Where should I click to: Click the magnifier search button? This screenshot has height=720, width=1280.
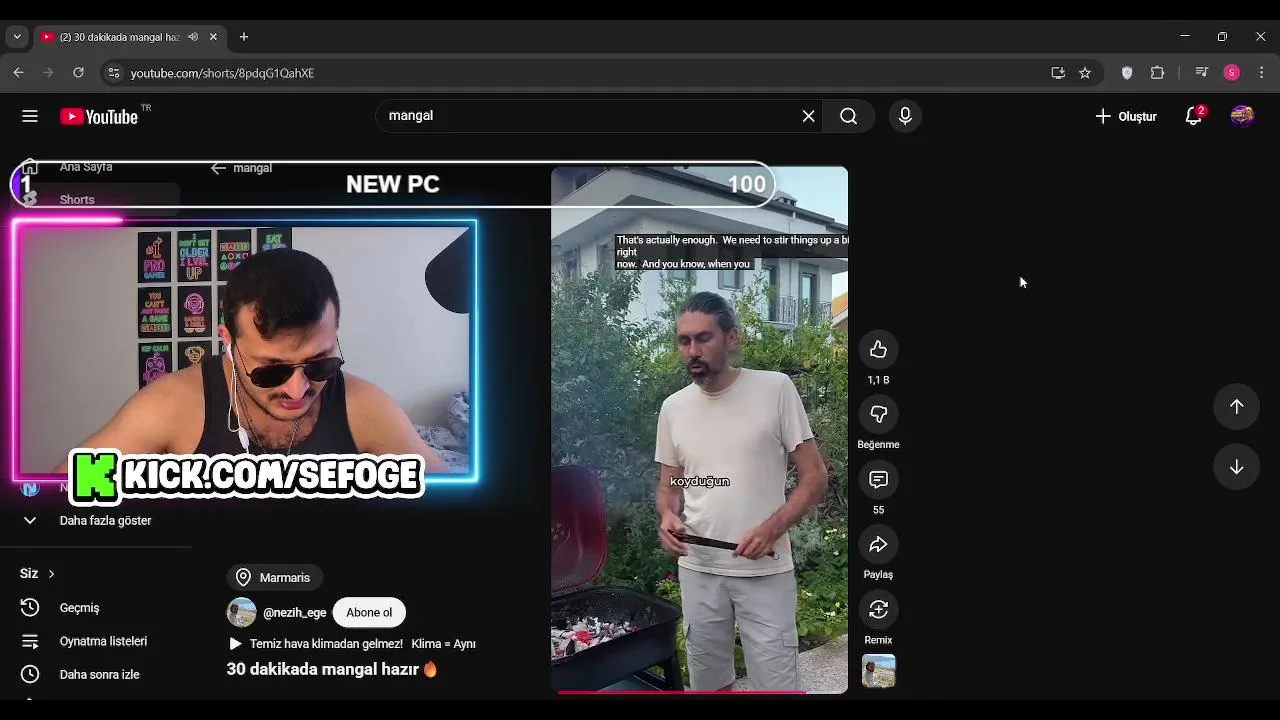click(x=848, y=116)
